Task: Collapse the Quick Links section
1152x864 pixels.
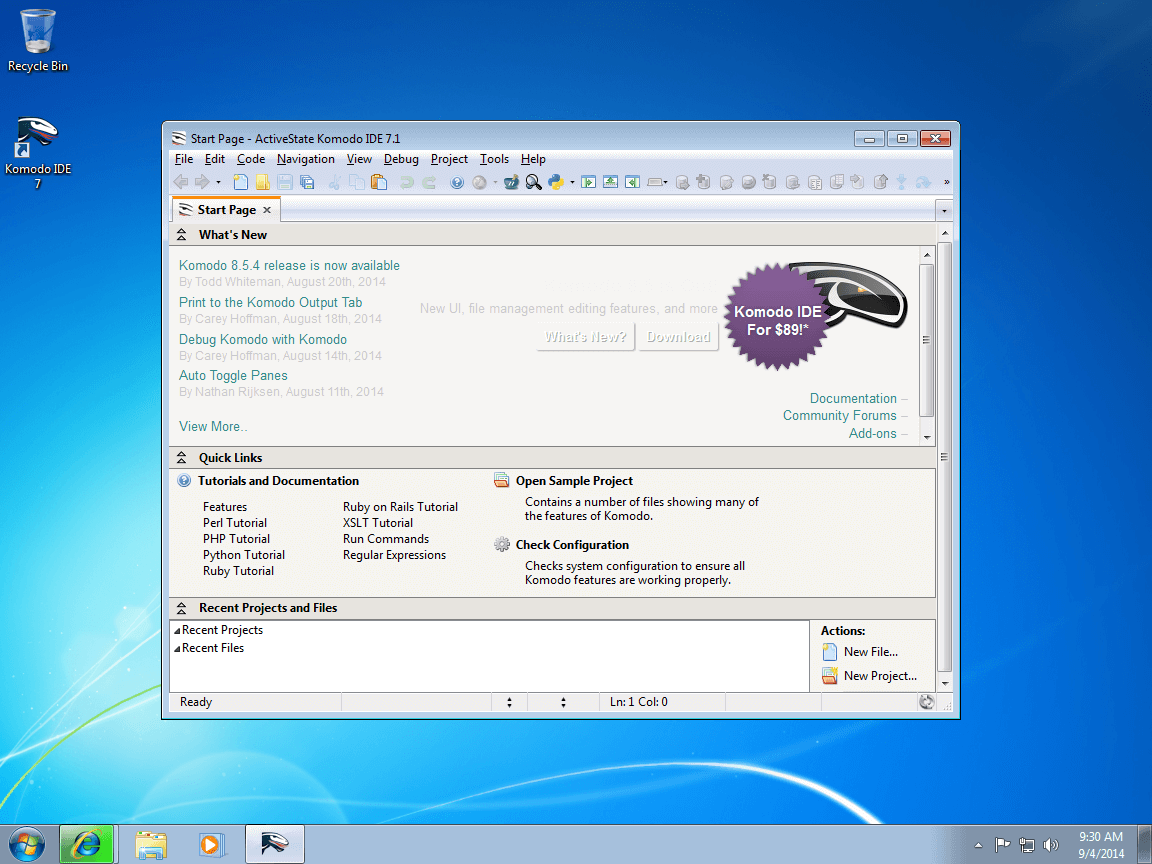Action: coord(181,458)
